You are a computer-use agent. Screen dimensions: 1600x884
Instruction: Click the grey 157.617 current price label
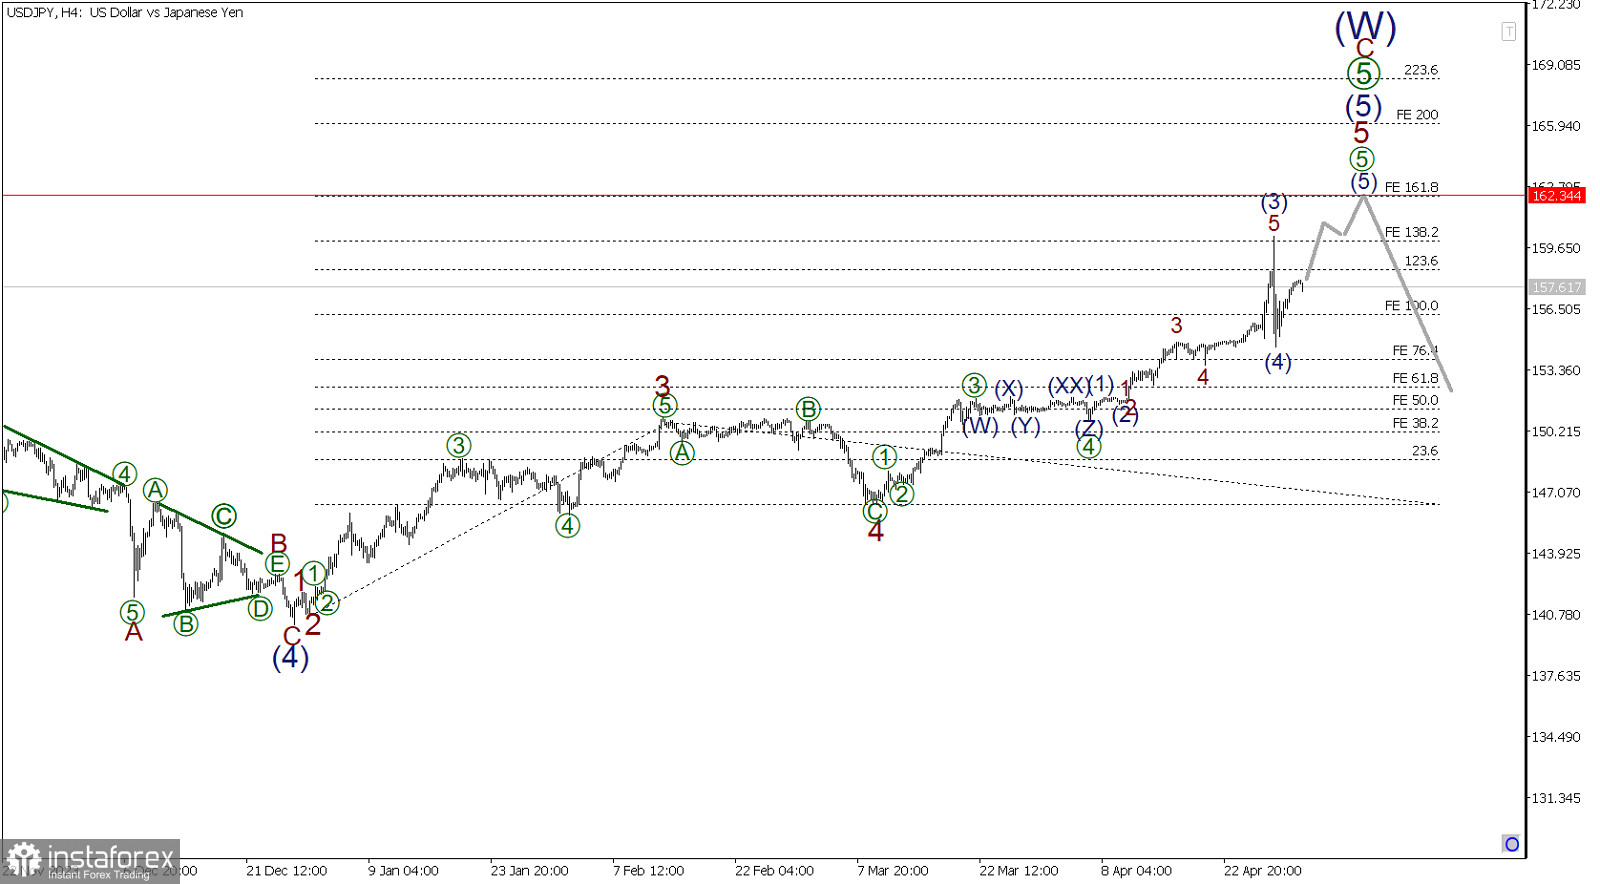(1556, 287)
